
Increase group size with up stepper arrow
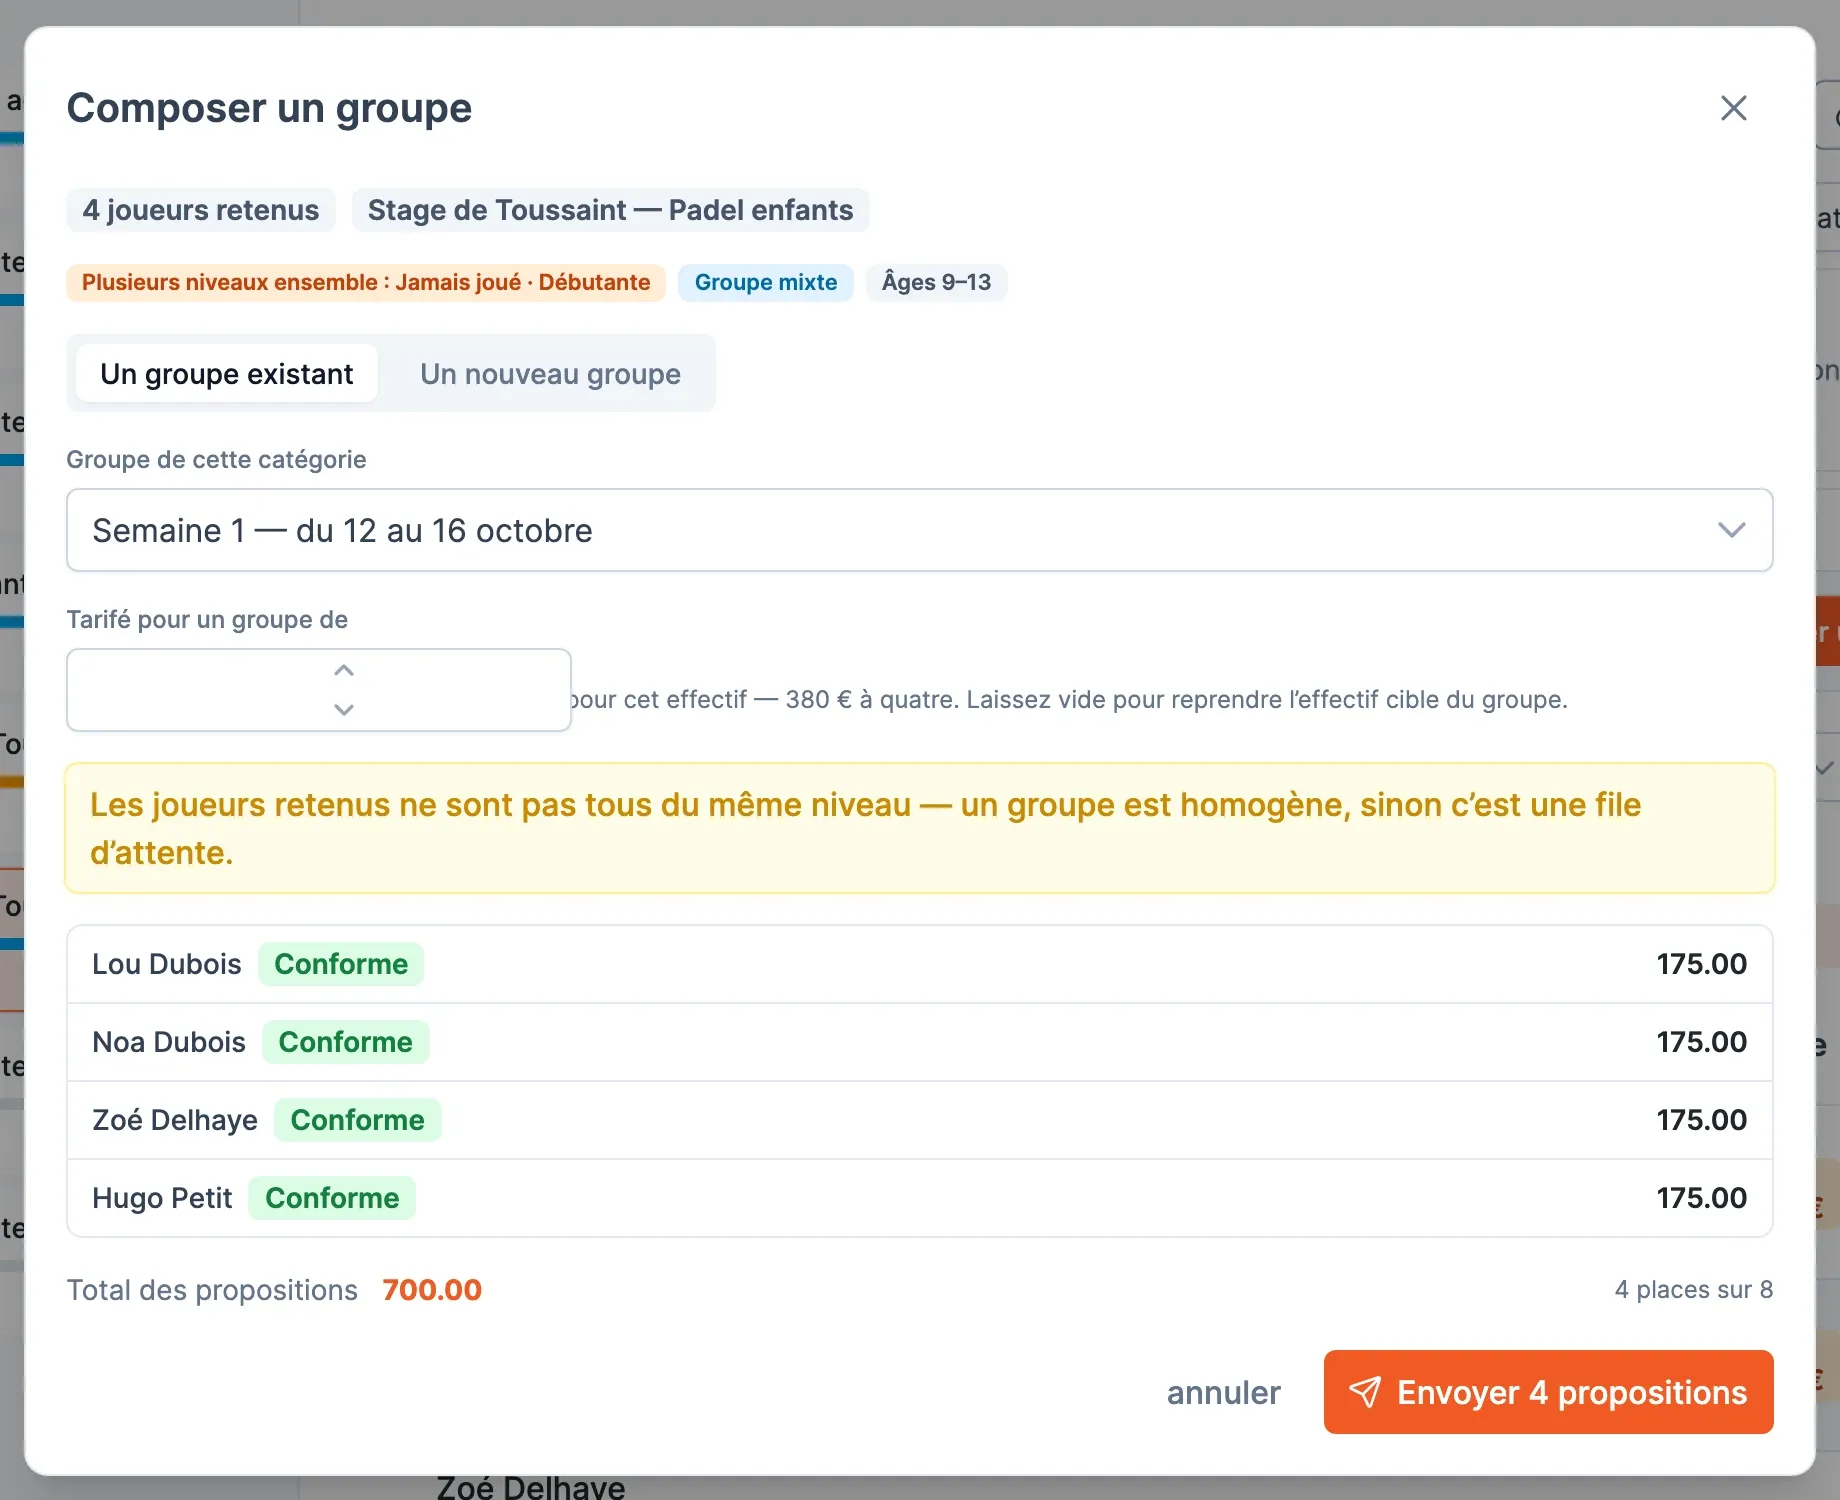tap(344, 670)
